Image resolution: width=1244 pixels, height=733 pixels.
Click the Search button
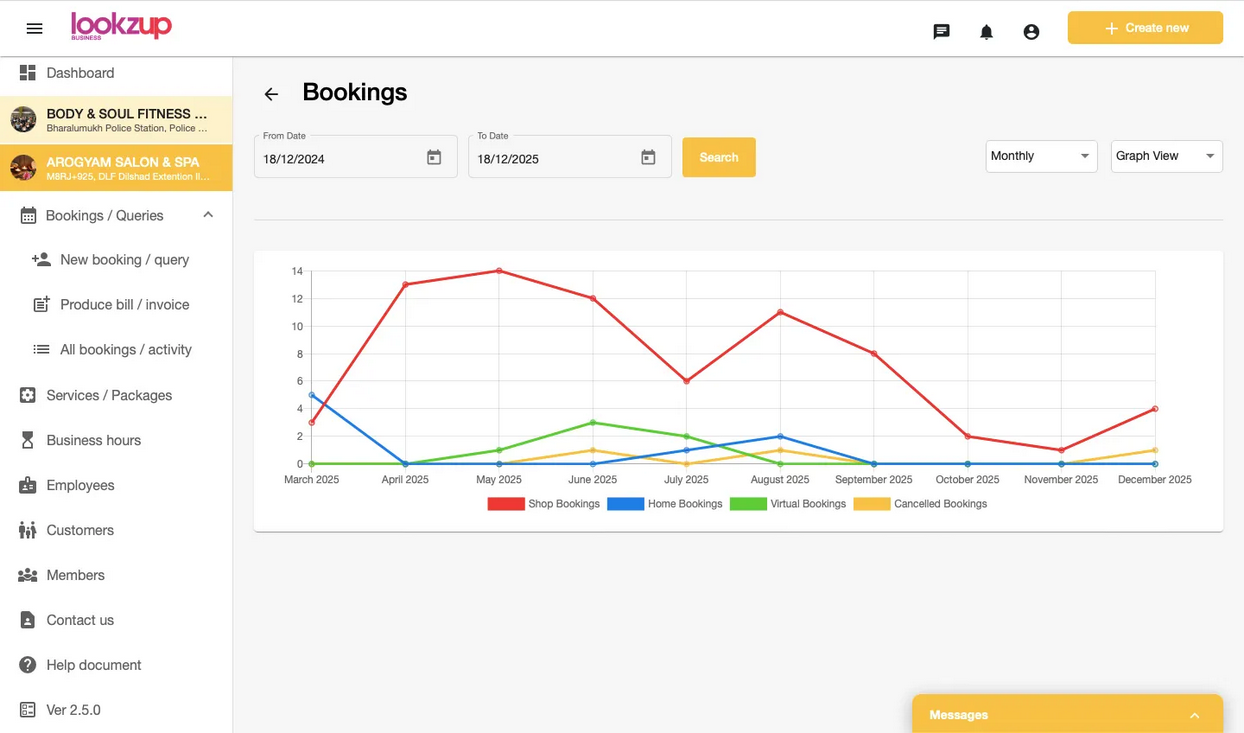click(719, 157)
